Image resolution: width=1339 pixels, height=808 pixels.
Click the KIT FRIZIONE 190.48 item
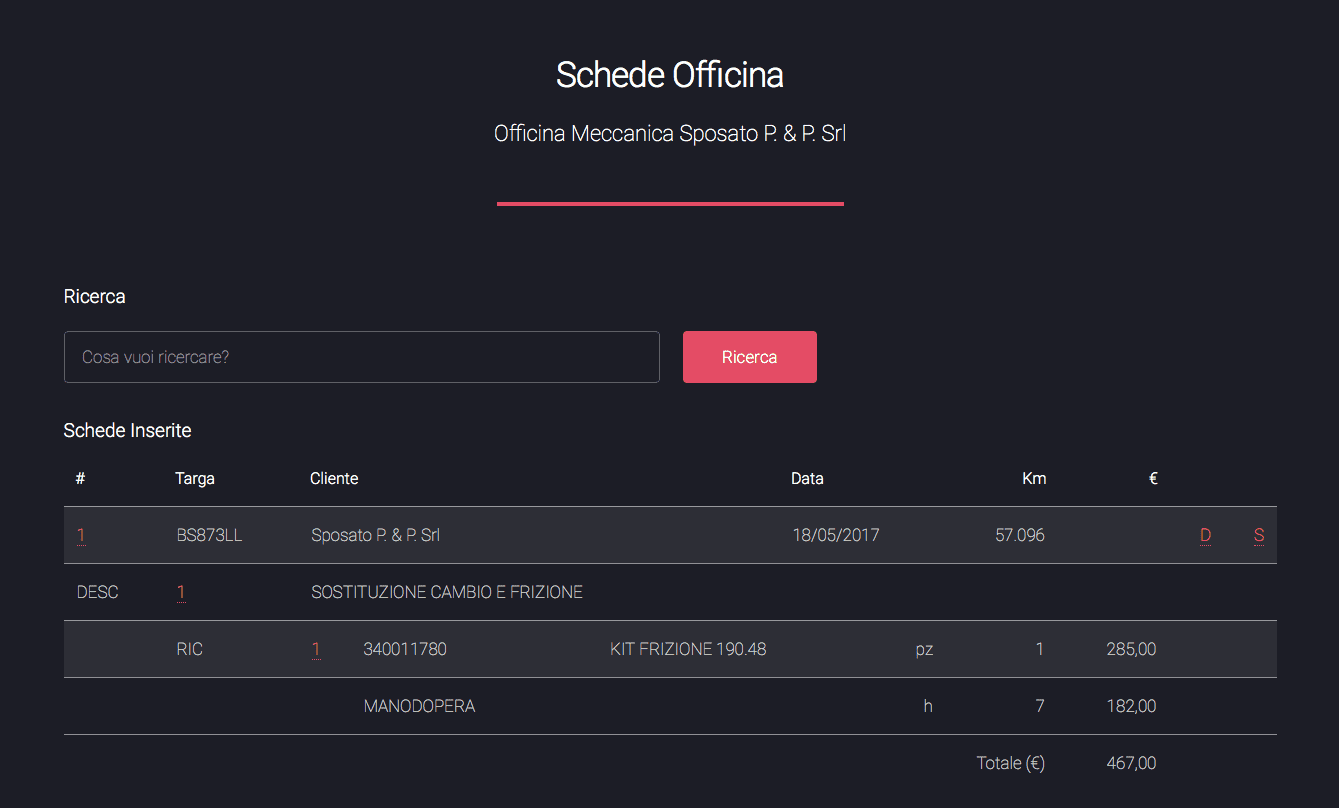[688, 649]
